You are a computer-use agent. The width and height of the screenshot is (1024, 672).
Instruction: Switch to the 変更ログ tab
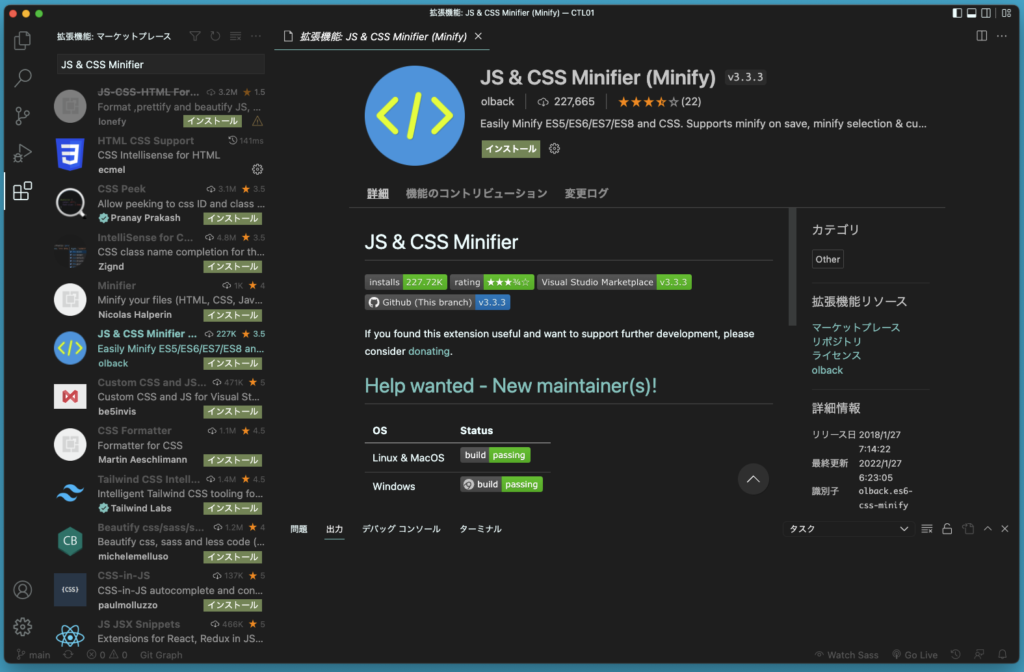[x=586, y=193]
